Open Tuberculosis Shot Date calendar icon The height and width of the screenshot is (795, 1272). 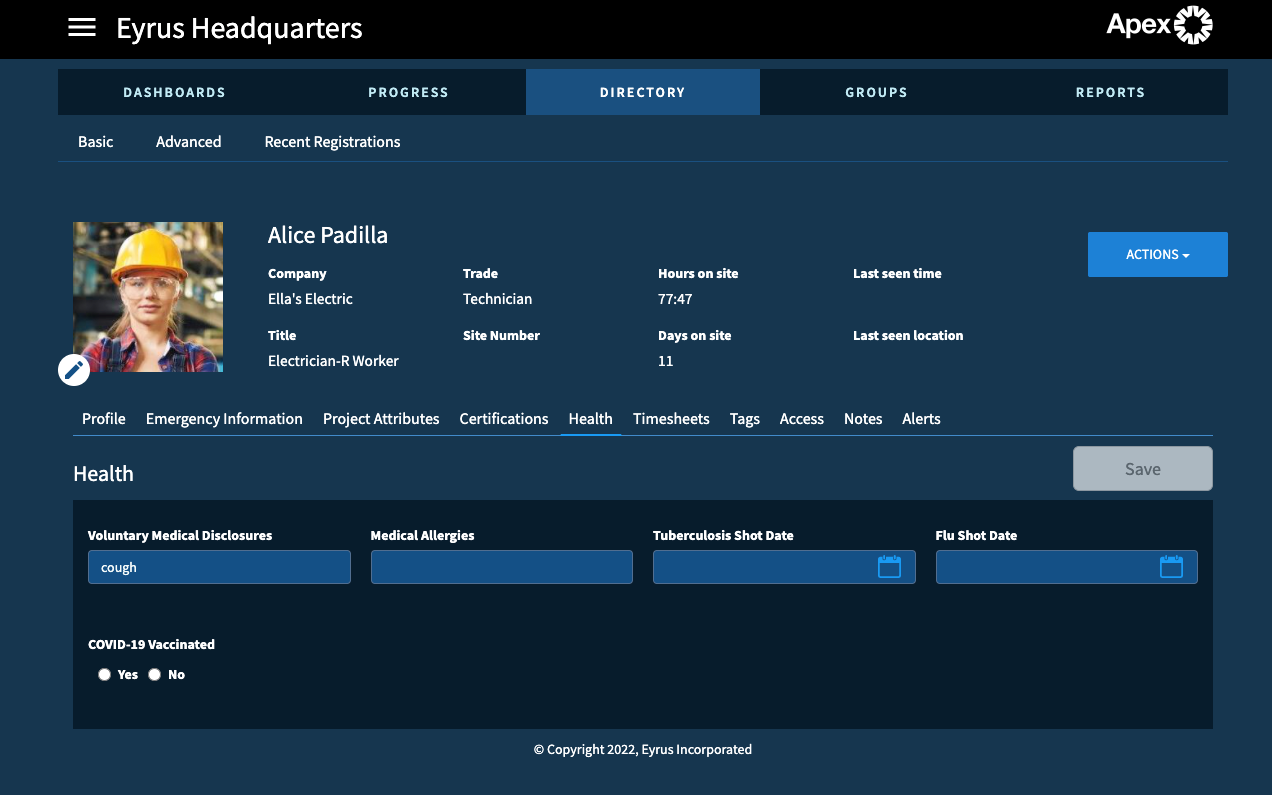889,567
